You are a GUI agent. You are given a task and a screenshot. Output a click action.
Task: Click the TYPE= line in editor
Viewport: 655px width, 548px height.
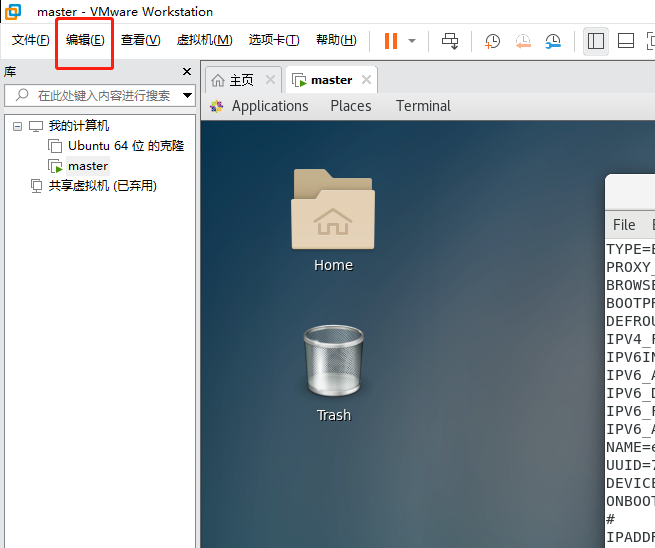[x=630, y=249]
